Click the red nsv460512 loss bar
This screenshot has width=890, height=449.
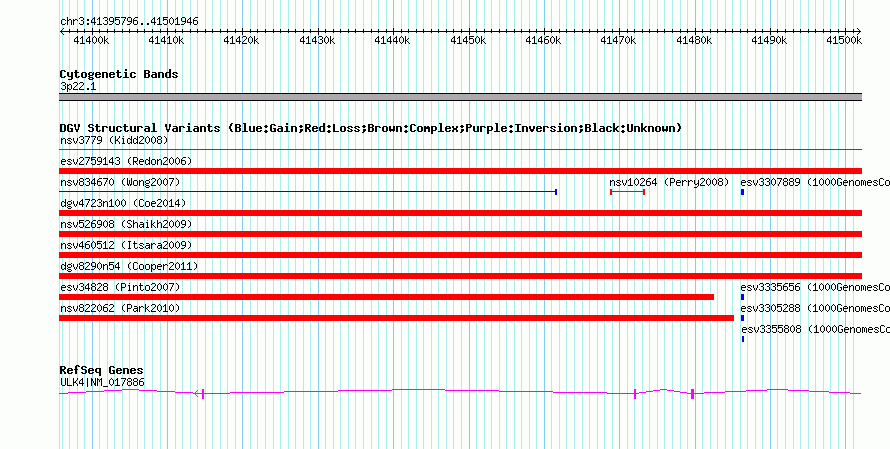(460, 255)
